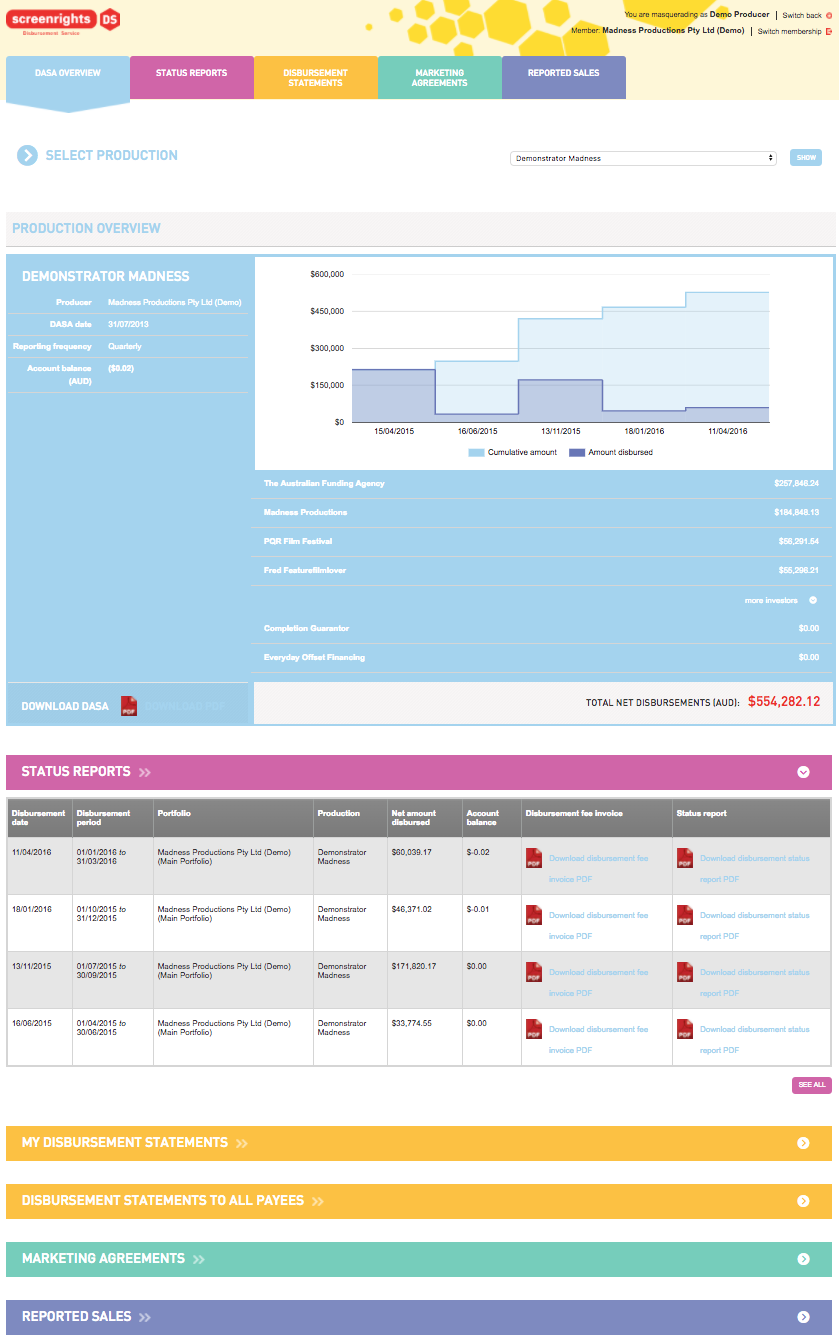Click the My Disbursement Statements heading
Viewport: 839px width, 1342px height.
click(x=125, y=1143)
